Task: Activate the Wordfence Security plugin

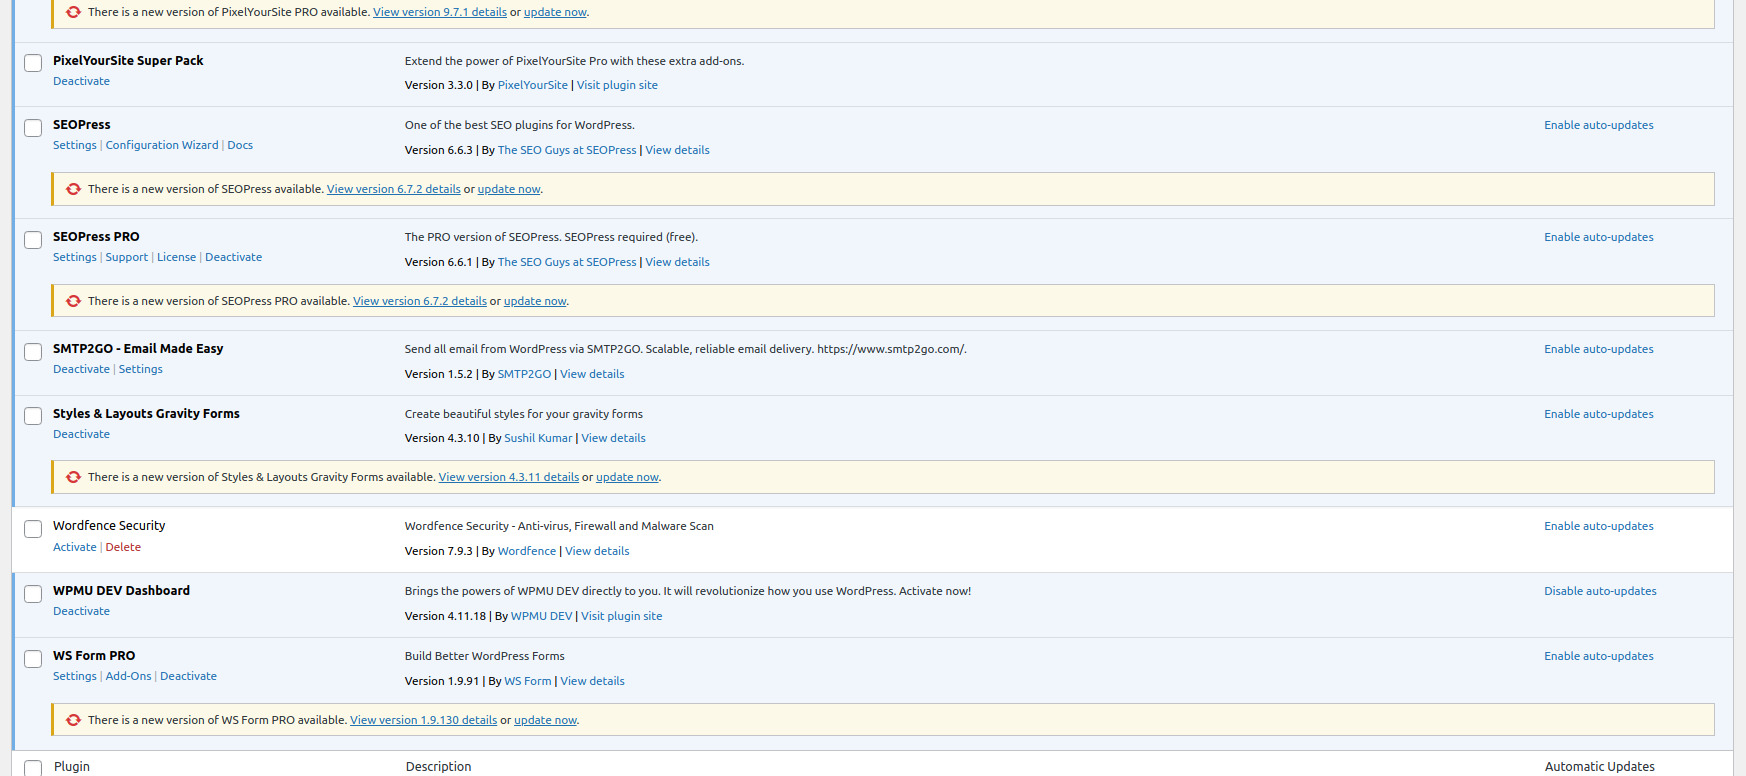Action: coord(75,547)
